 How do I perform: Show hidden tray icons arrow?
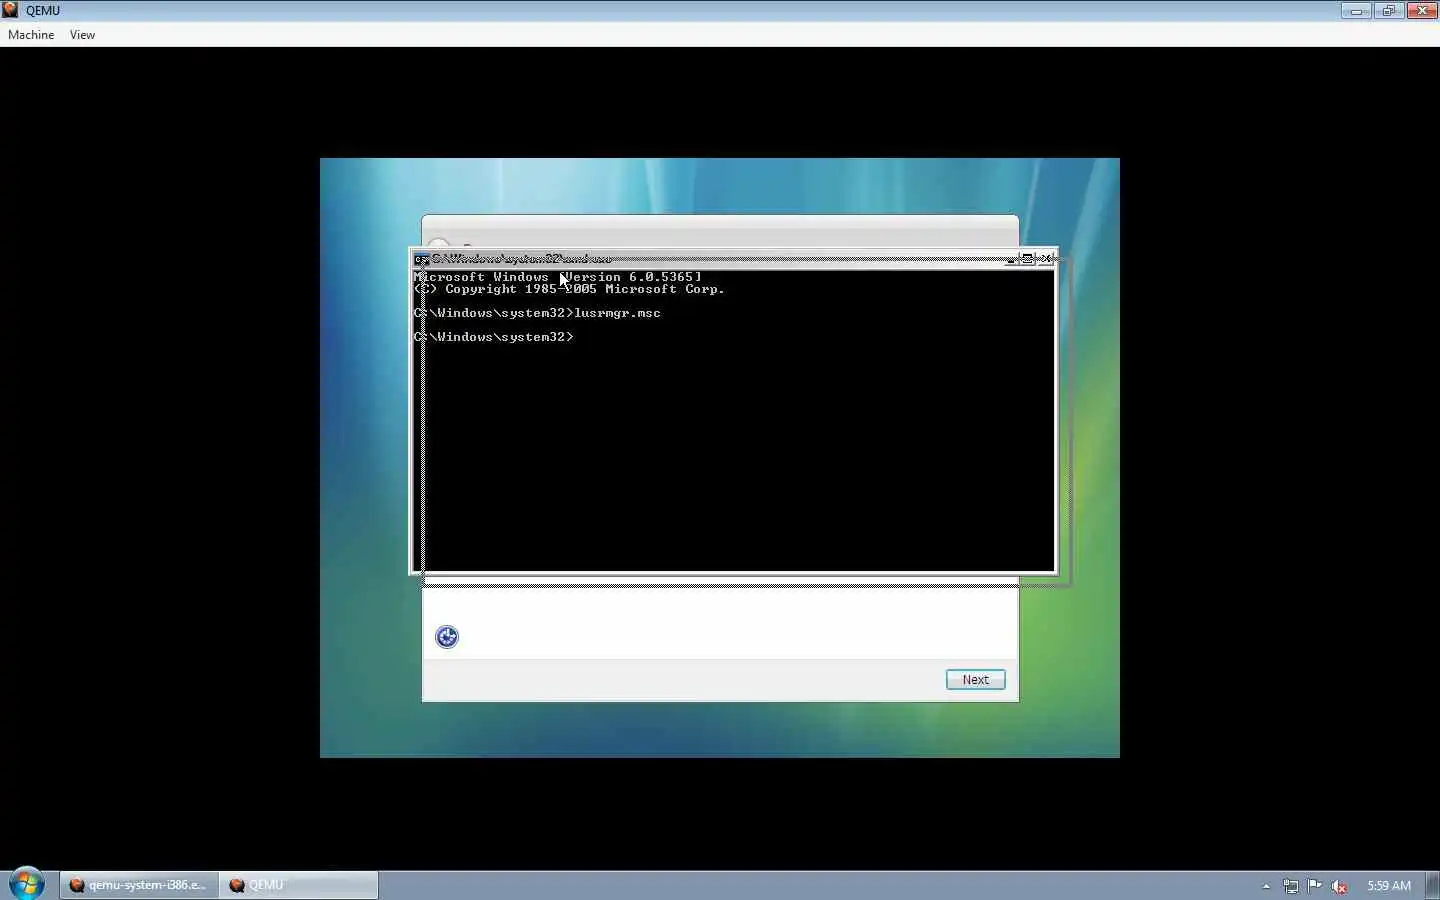pos(1266,886)
